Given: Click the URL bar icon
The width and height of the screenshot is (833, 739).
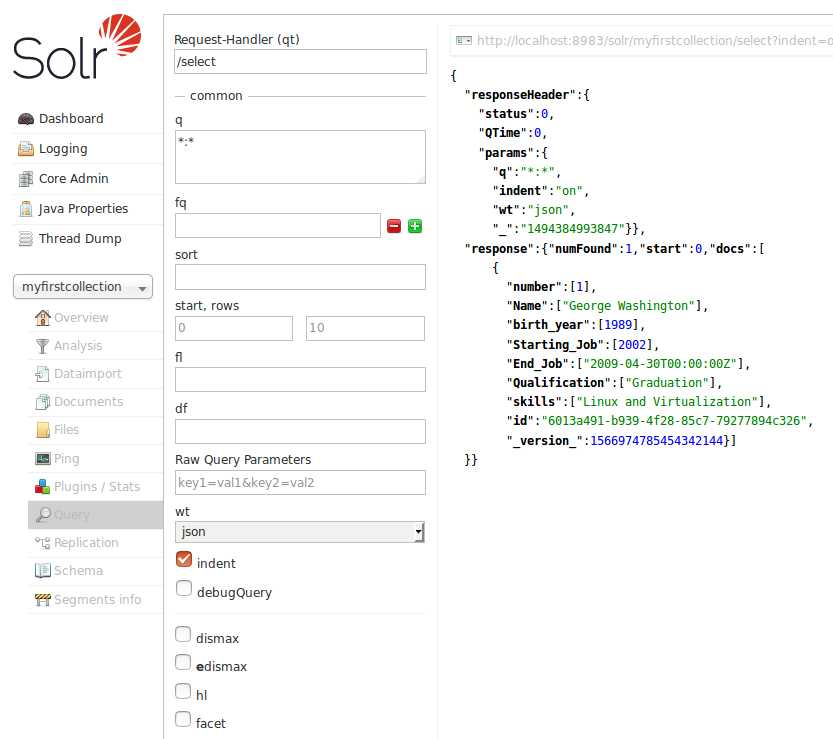Looking at the screenshot, I should [x=464, y=41].
